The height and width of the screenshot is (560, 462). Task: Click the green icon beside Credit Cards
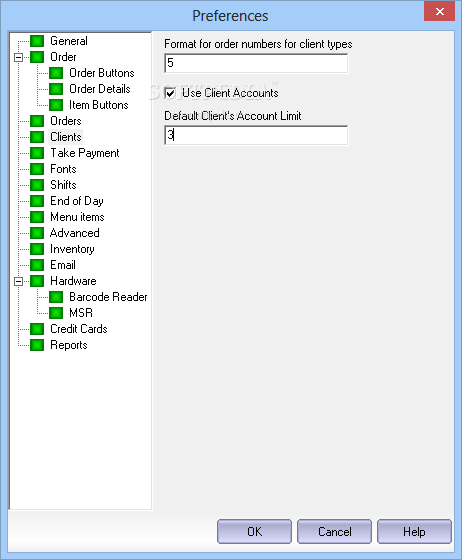pos(37,329)
